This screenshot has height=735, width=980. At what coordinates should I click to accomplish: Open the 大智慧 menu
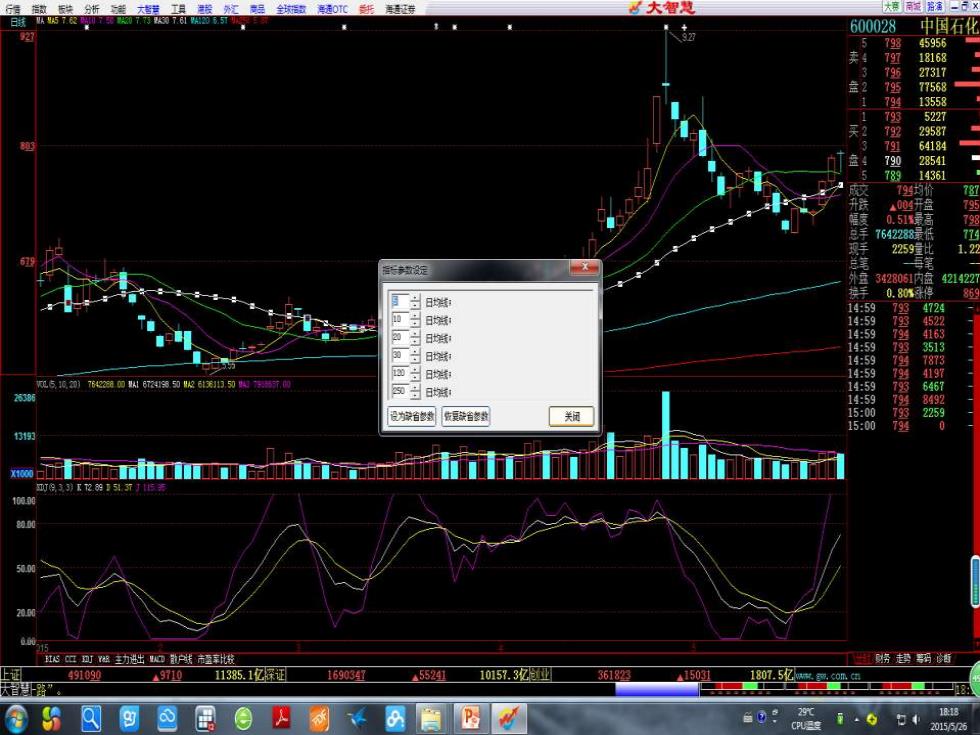point(148,9)
